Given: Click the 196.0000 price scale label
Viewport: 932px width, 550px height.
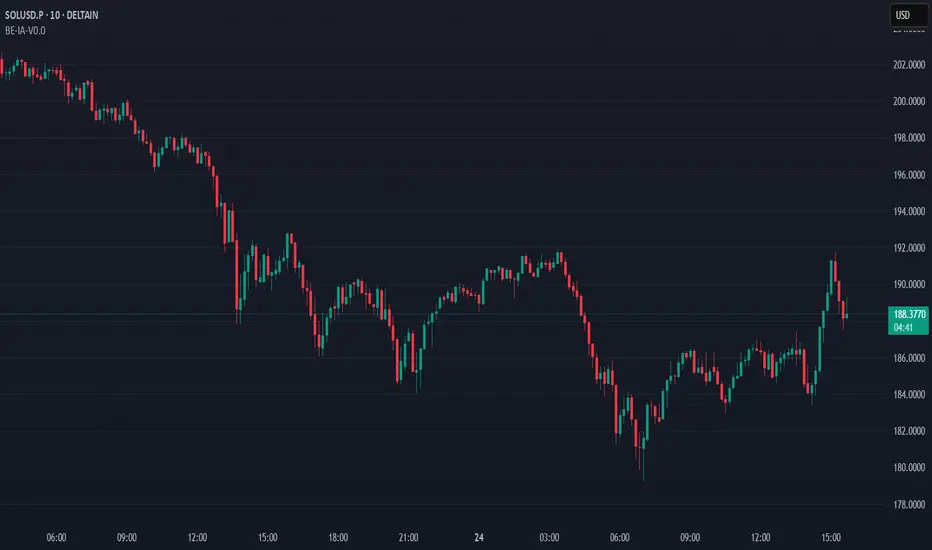Looking at the screenshot, I should [908, 175].
